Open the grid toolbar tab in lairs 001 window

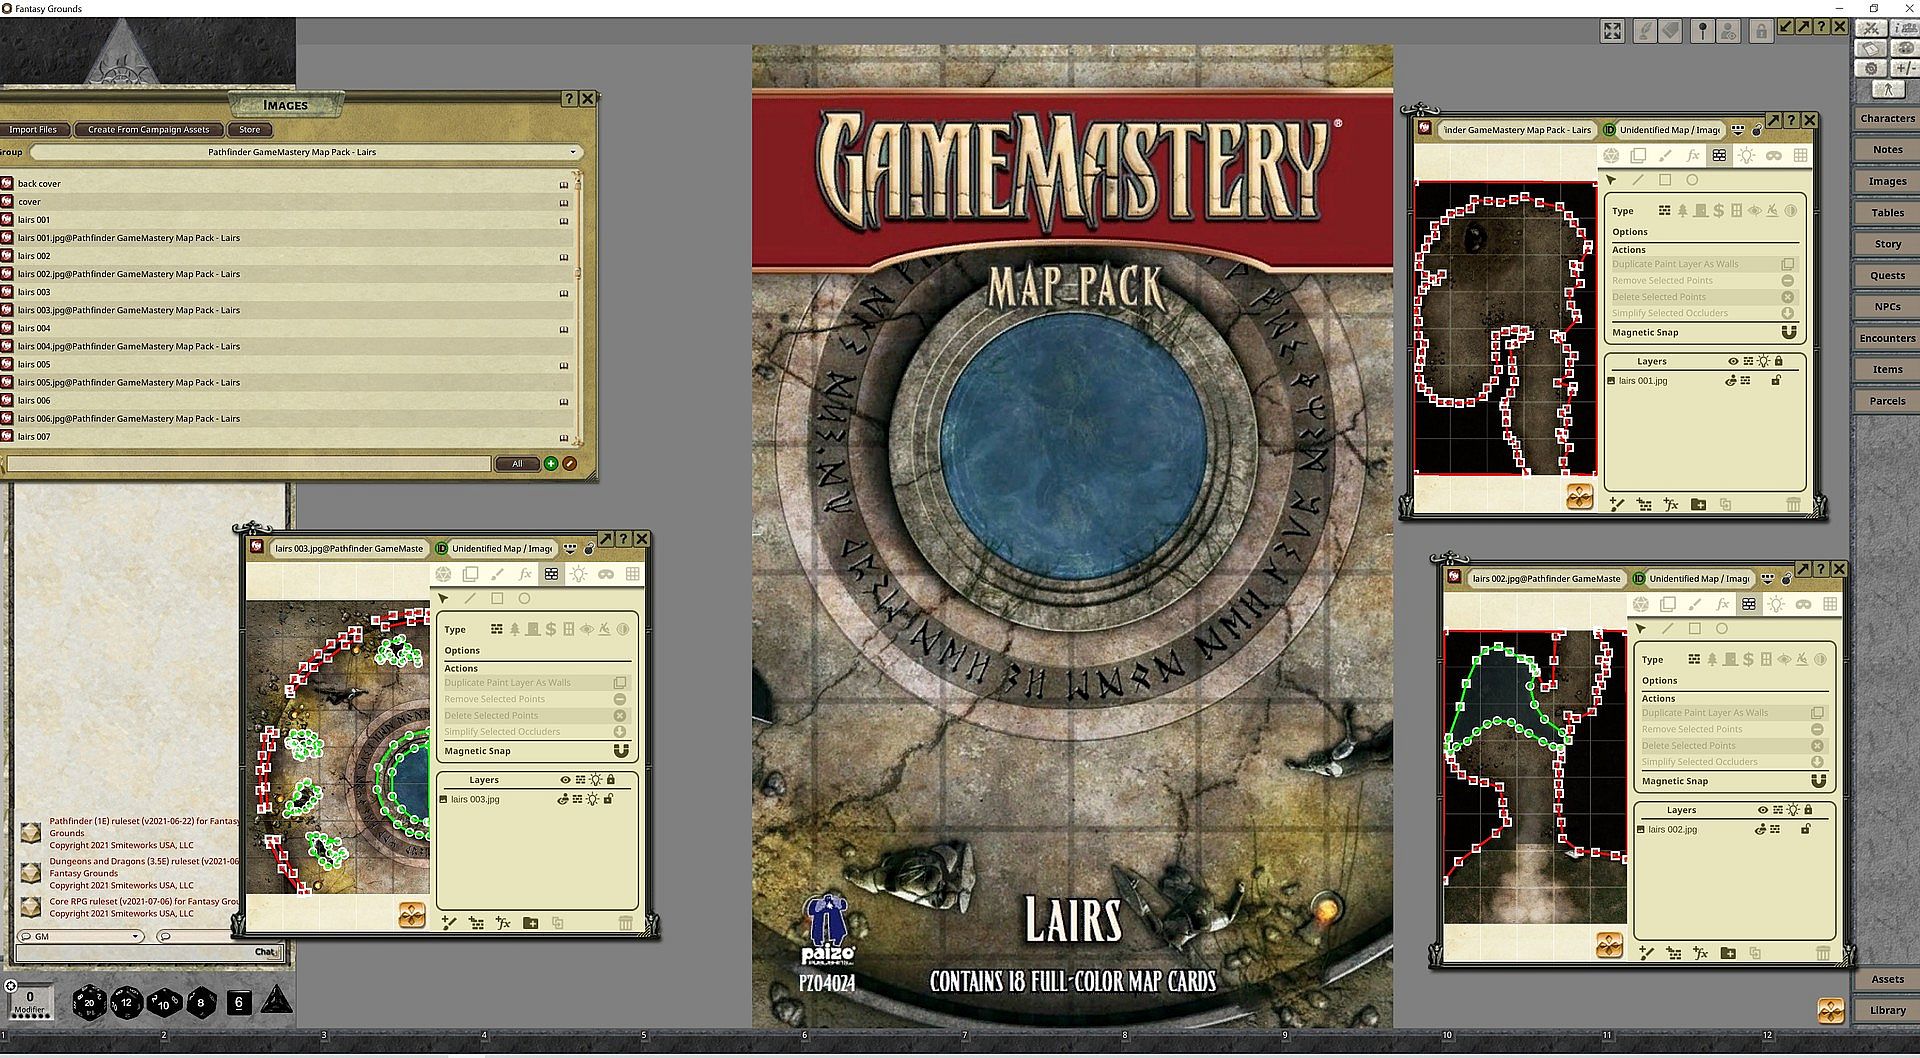click(x=1801, y=155)
